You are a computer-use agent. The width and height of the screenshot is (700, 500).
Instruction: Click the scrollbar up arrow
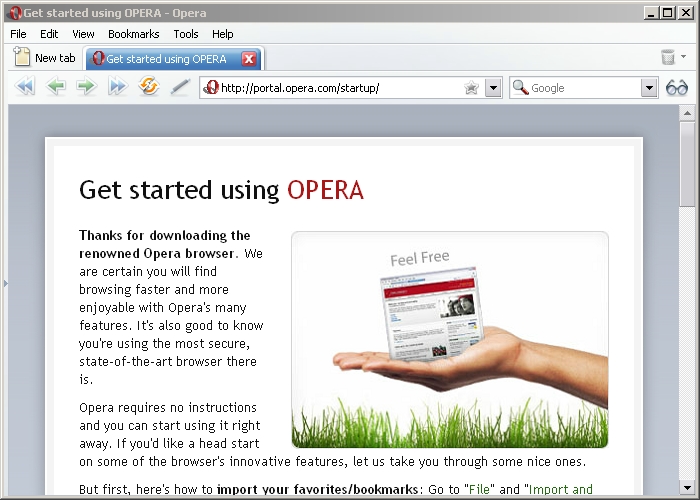click(x=687, y=113)
